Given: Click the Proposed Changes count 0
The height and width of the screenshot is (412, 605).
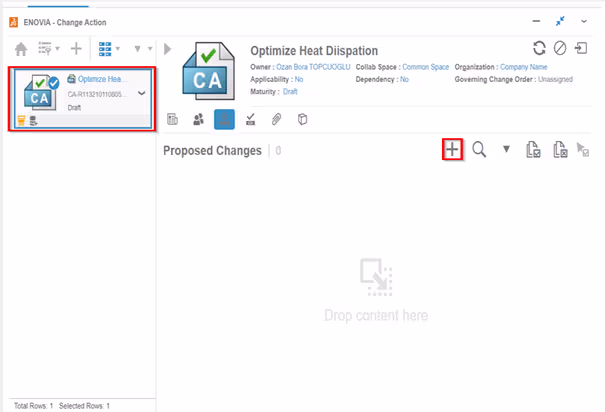Looking at the screenshot, I should pos(278,150).
